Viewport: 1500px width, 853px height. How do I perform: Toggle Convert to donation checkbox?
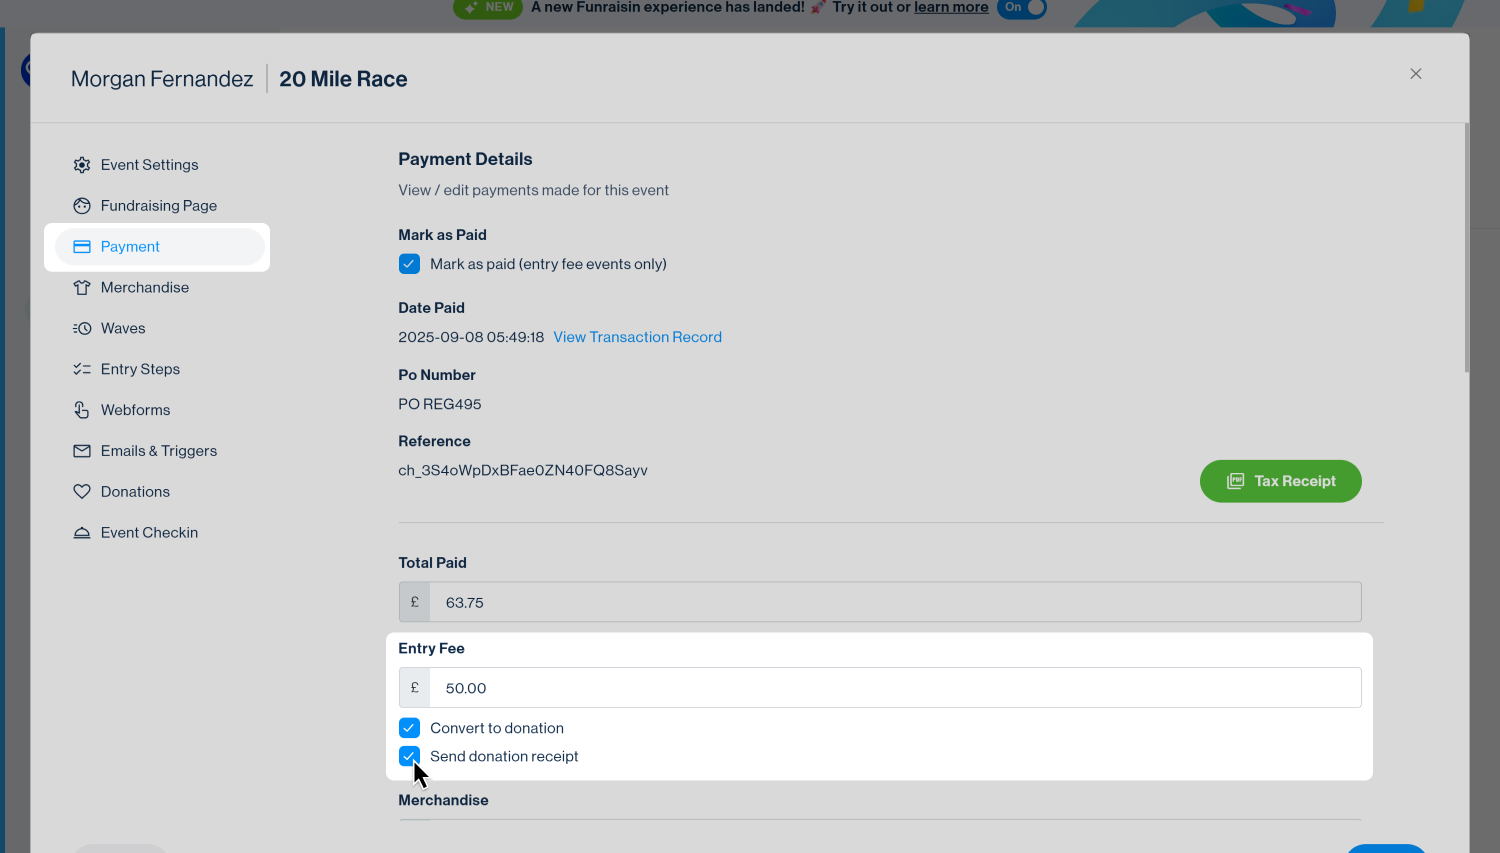[x=409, y=728]
